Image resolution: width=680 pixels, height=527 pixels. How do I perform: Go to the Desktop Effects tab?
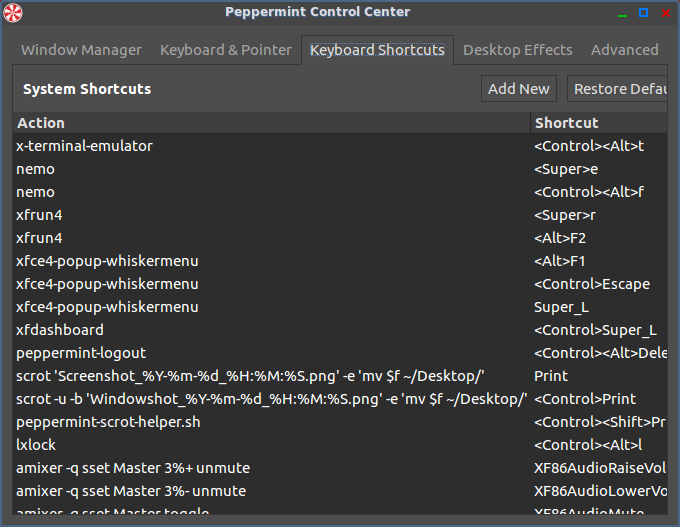518,50
